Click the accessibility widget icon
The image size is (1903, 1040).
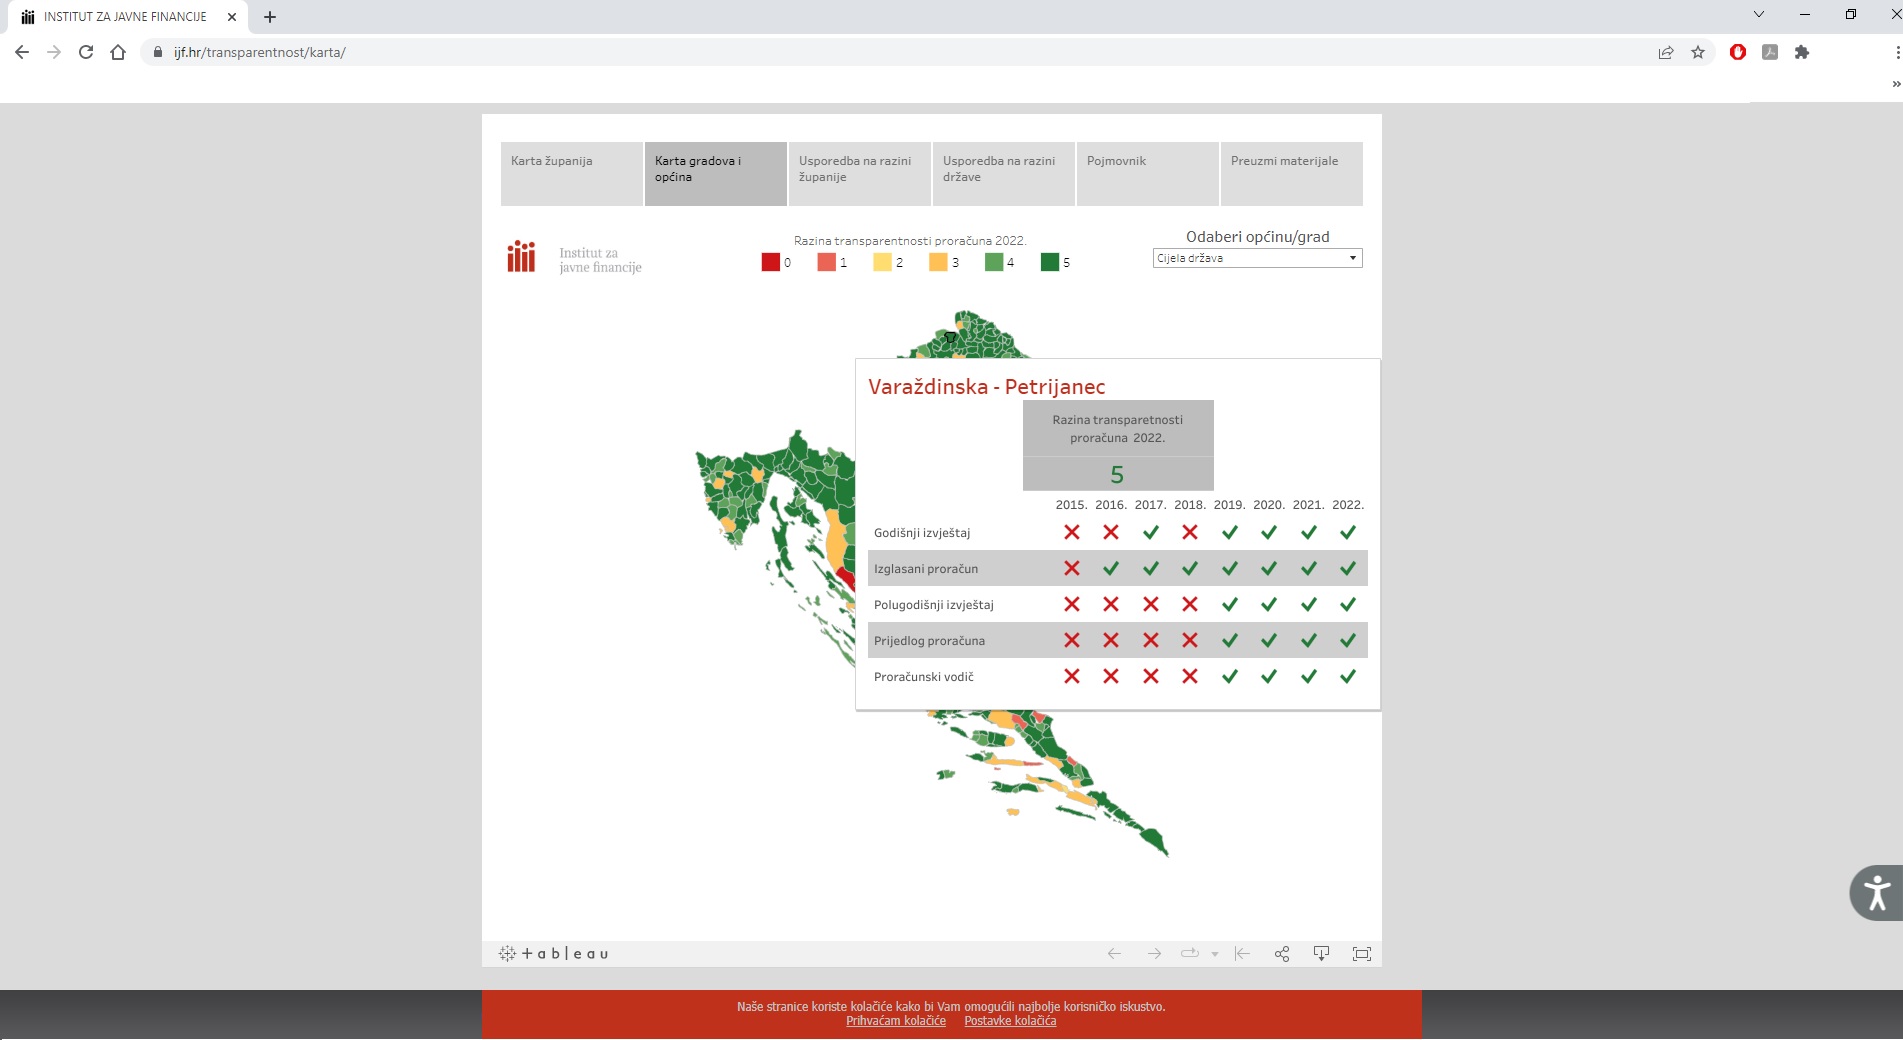(1876, 892)
